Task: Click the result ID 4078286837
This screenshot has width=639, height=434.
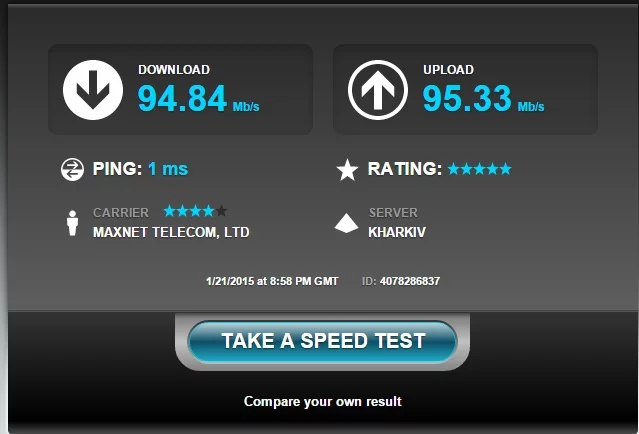Action: (410, 281)
